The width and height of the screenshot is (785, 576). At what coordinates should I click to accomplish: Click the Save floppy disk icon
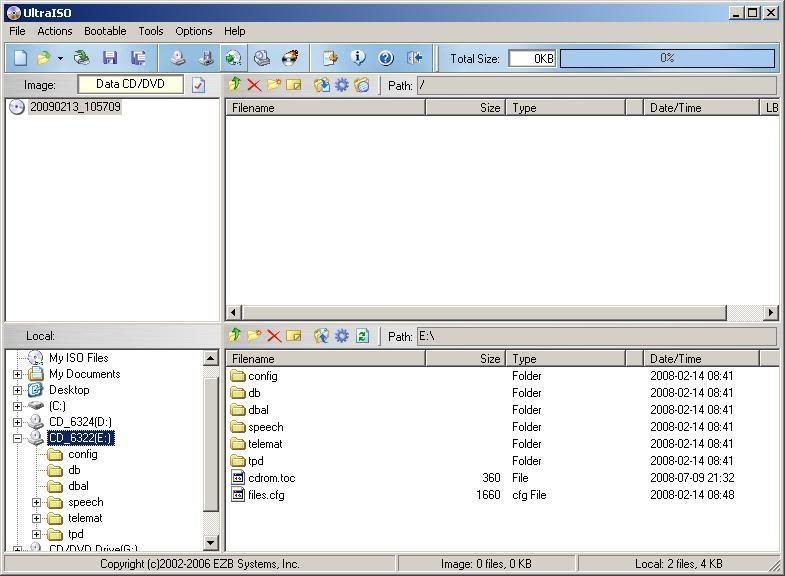[x=110, y=58]
